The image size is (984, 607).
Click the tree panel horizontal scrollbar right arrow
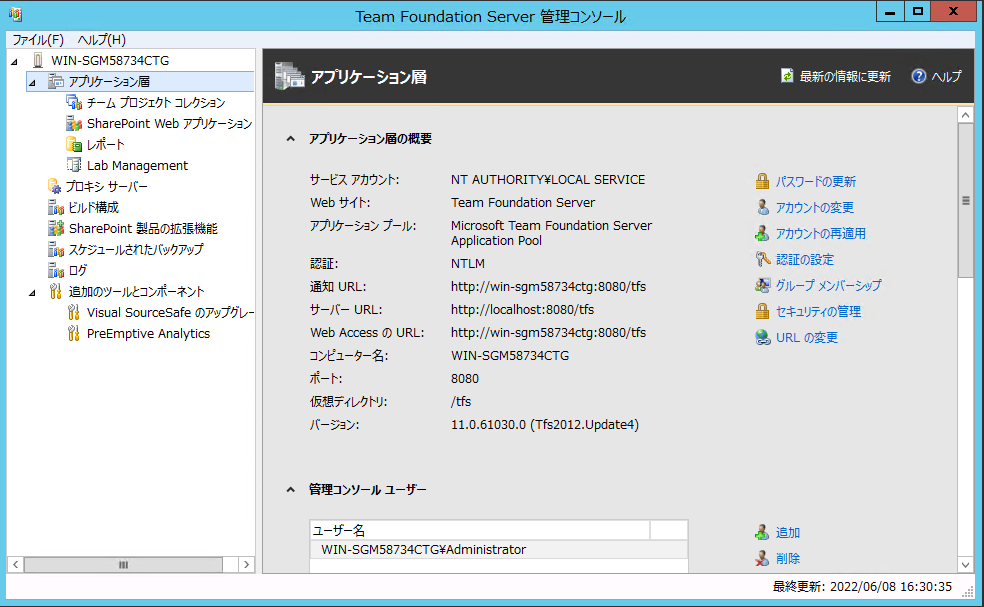pos(247,564)
